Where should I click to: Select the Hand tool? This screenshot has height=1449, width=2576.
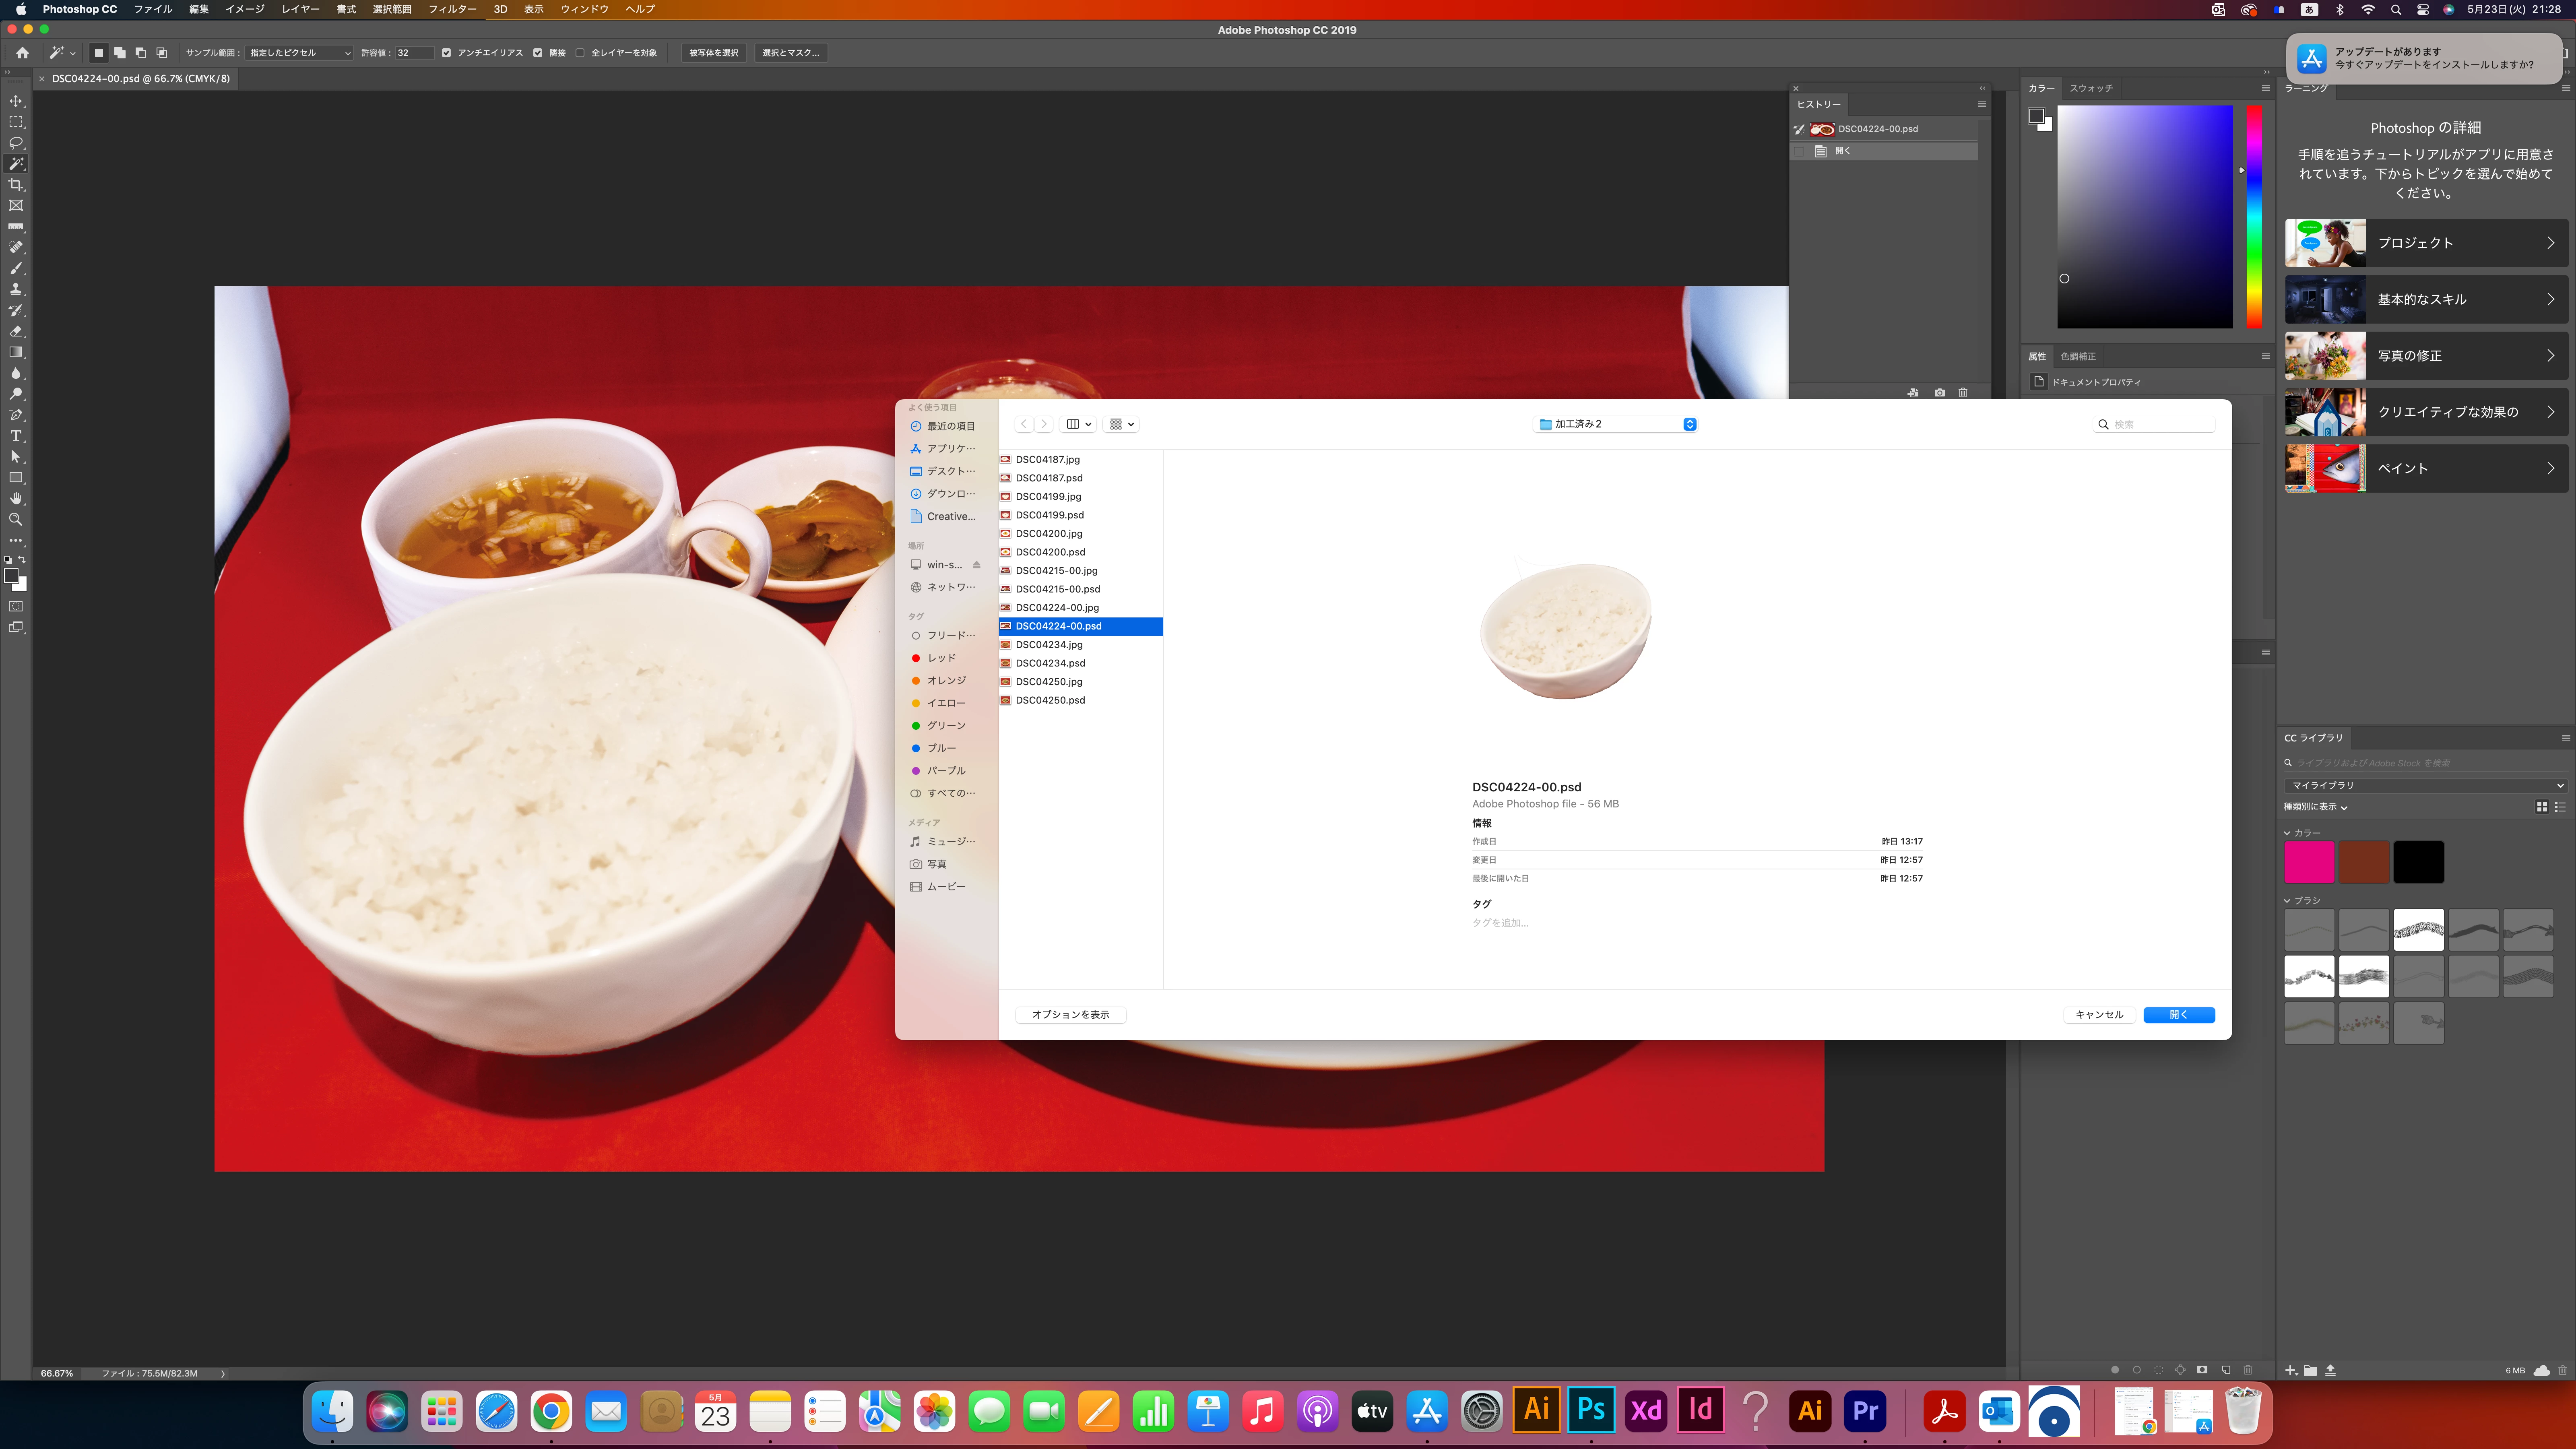pyautogui.click(x=16, y=498)
